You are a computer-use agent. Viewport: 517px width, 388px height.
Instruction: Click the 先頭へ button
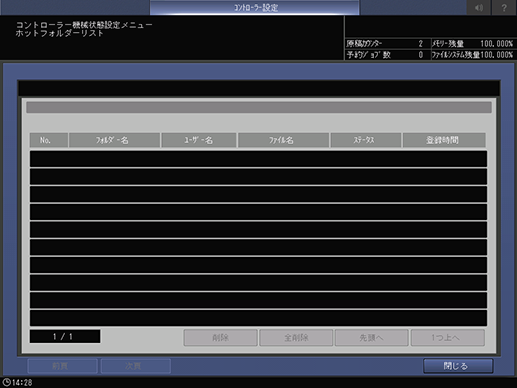click(372, 338)
